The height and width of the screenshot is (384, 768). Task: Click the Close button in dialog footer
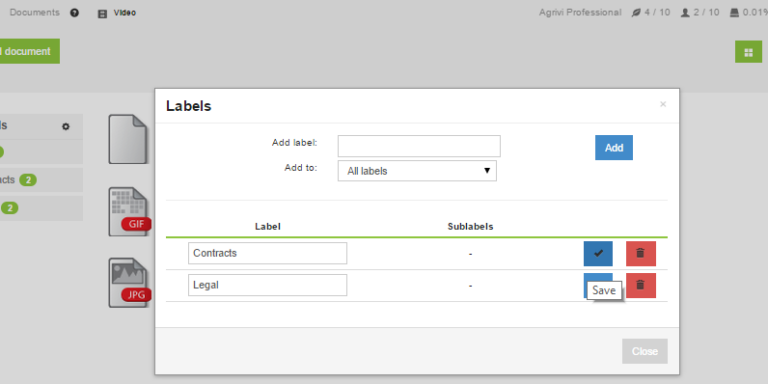(645, 351)
